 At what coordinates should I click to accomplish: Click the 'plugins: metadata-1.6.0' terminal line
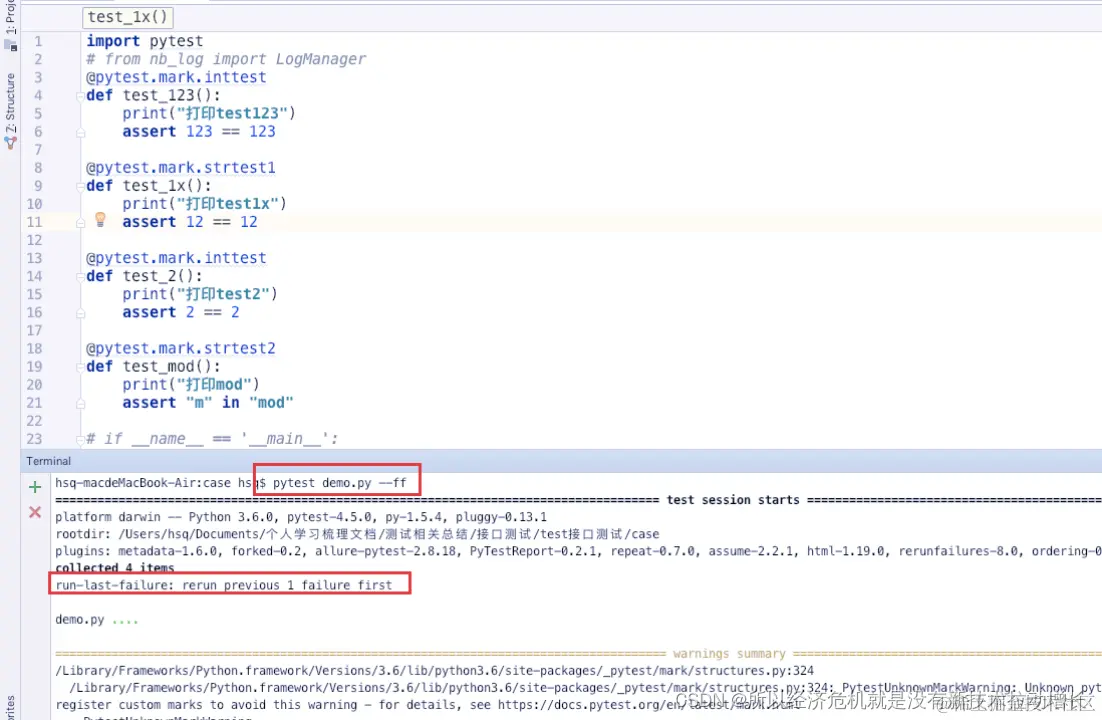tap(578, 551)
